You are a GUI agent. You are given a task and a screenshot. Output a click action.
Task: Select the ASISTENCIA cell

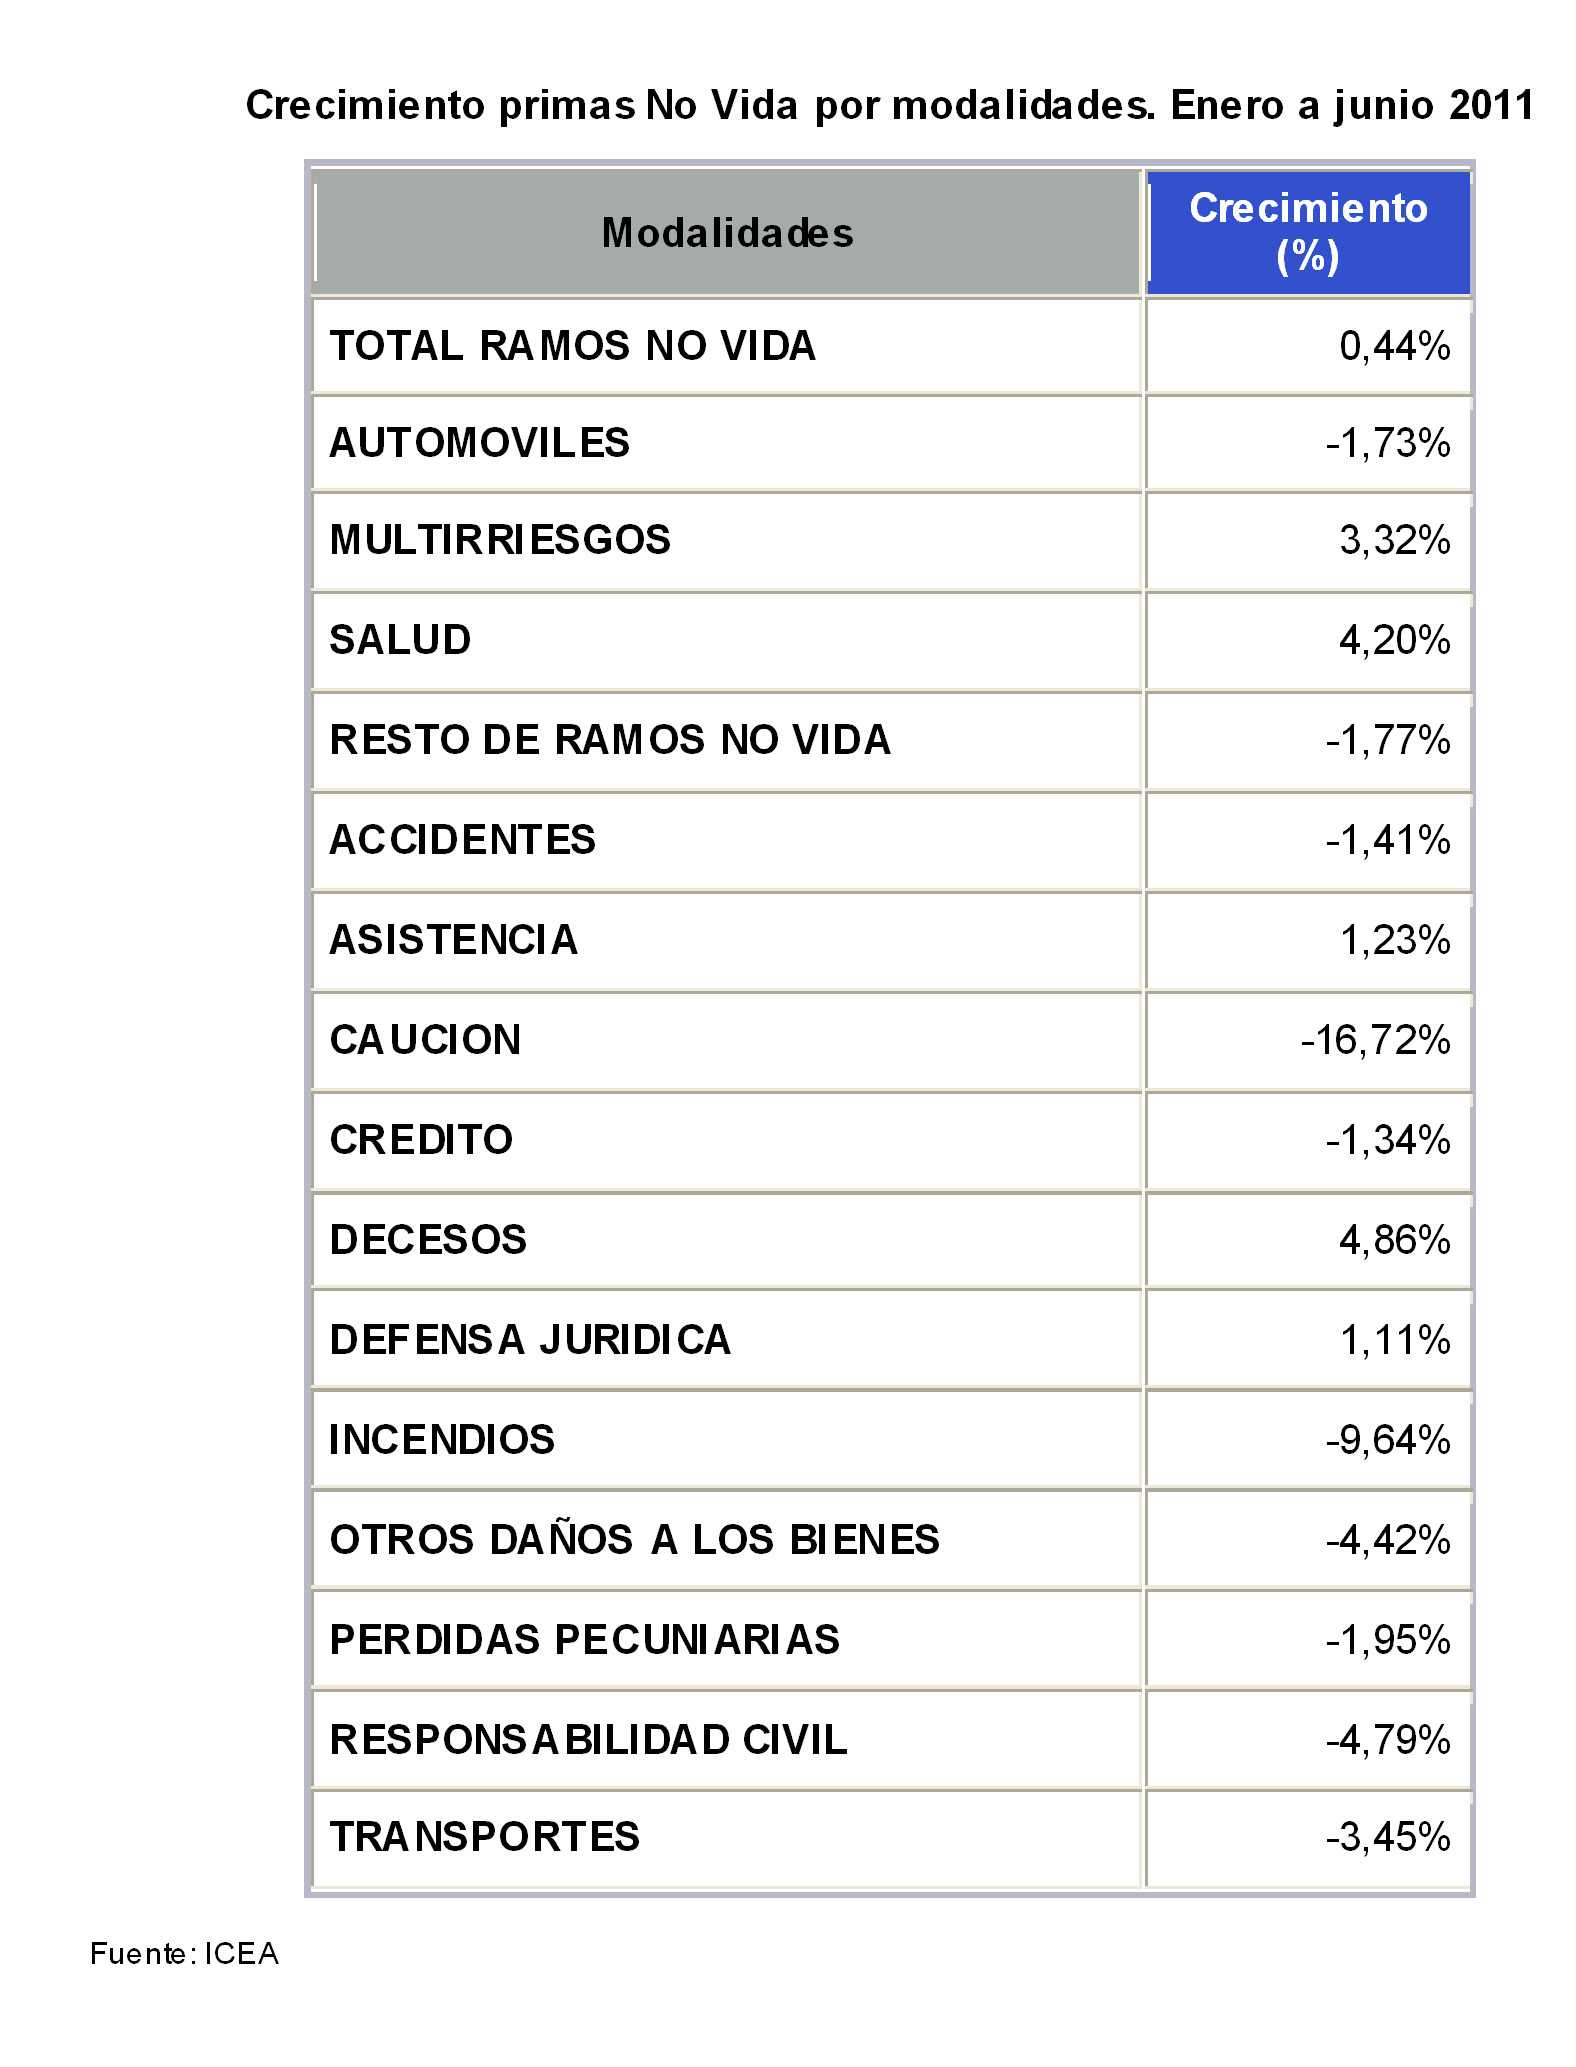(454, 940)
